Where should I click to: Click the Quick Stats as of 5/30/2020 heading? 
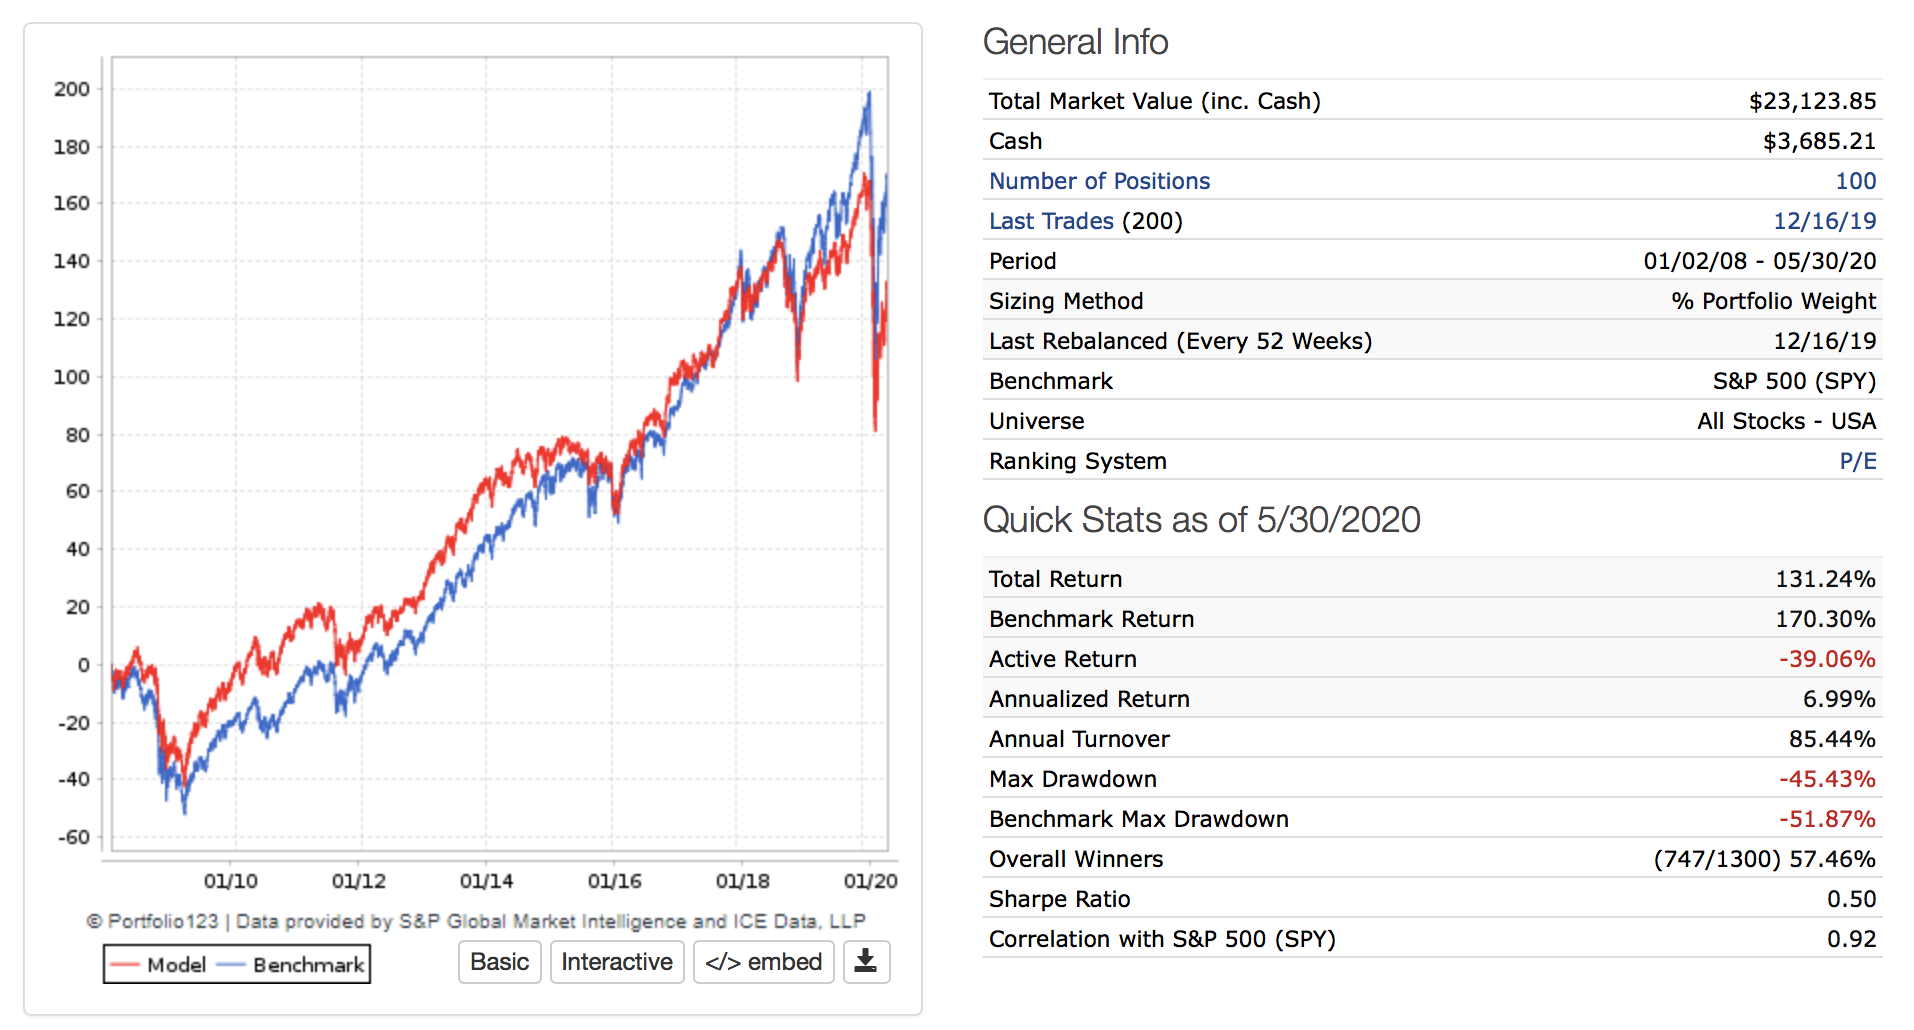click(x=1201, y=520)
